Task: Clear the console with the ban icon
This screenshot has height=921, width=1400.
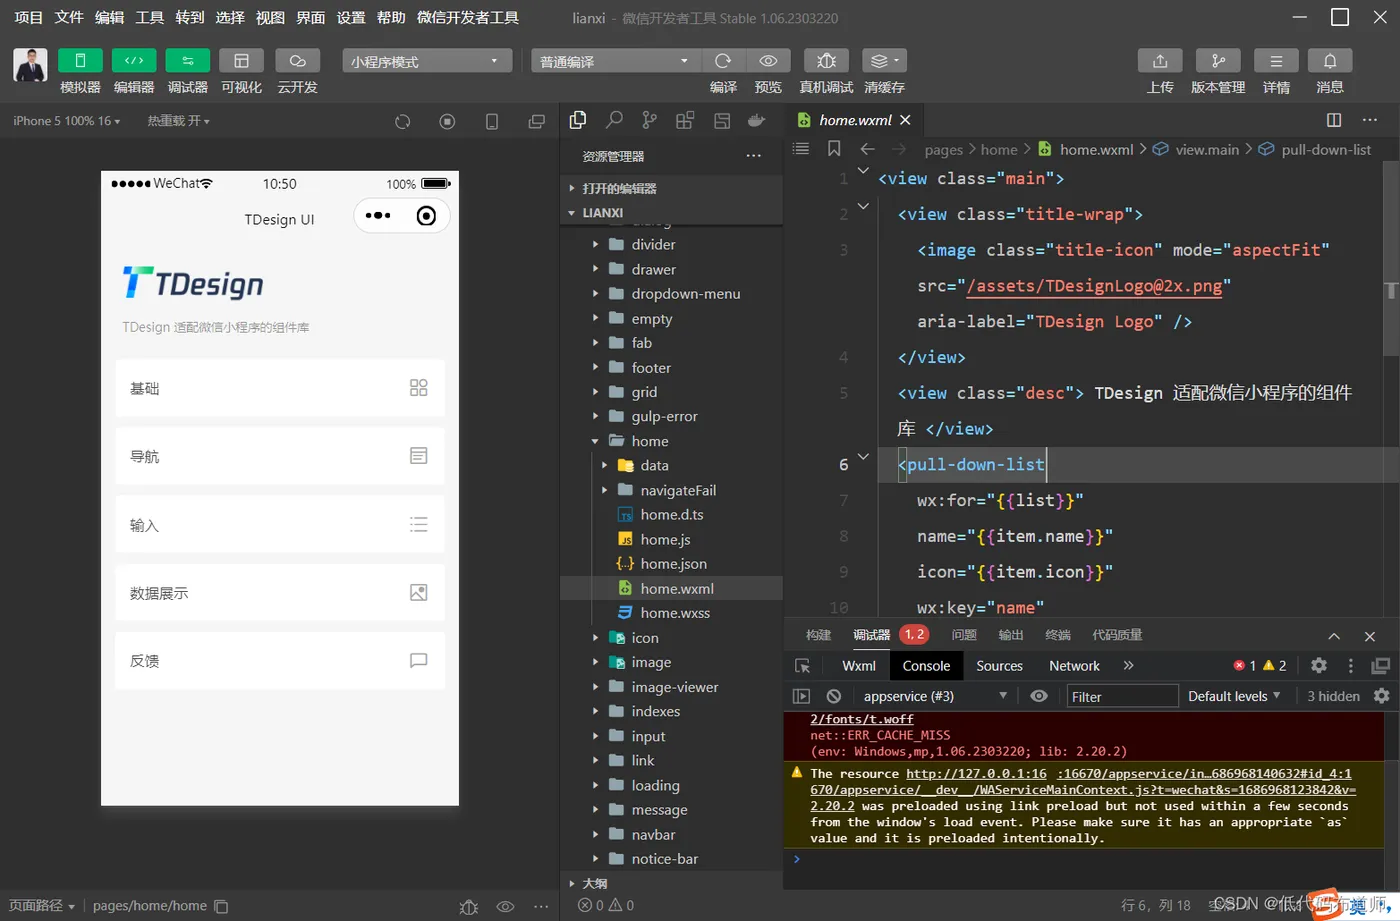Action: tap(834, 696)
